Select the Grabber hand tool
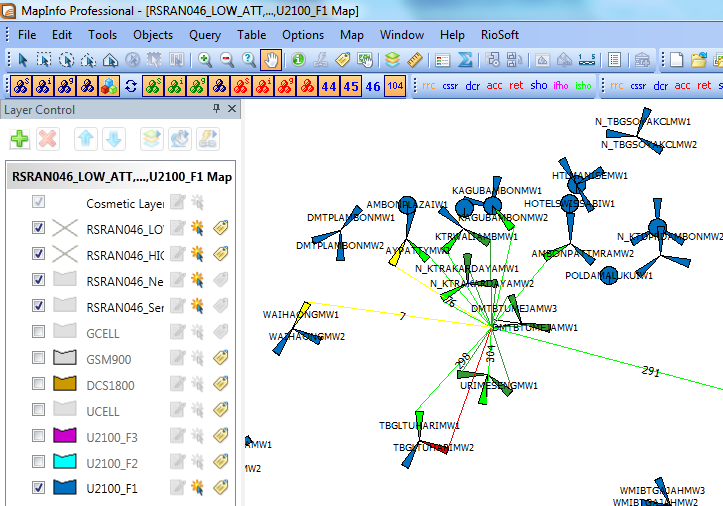Viewport: 723px width, 506px height. pos(271,60)
